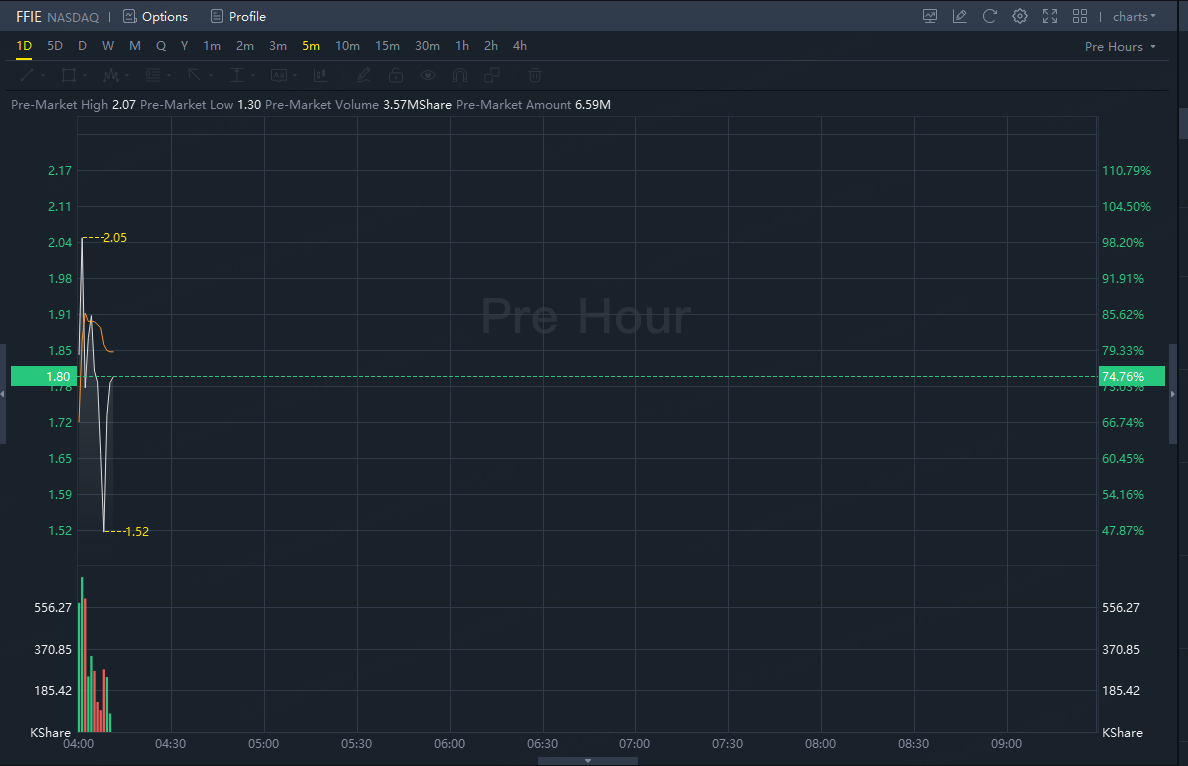Open the Profile document icon
This screenshot has width=1188, height=766.
217,16
